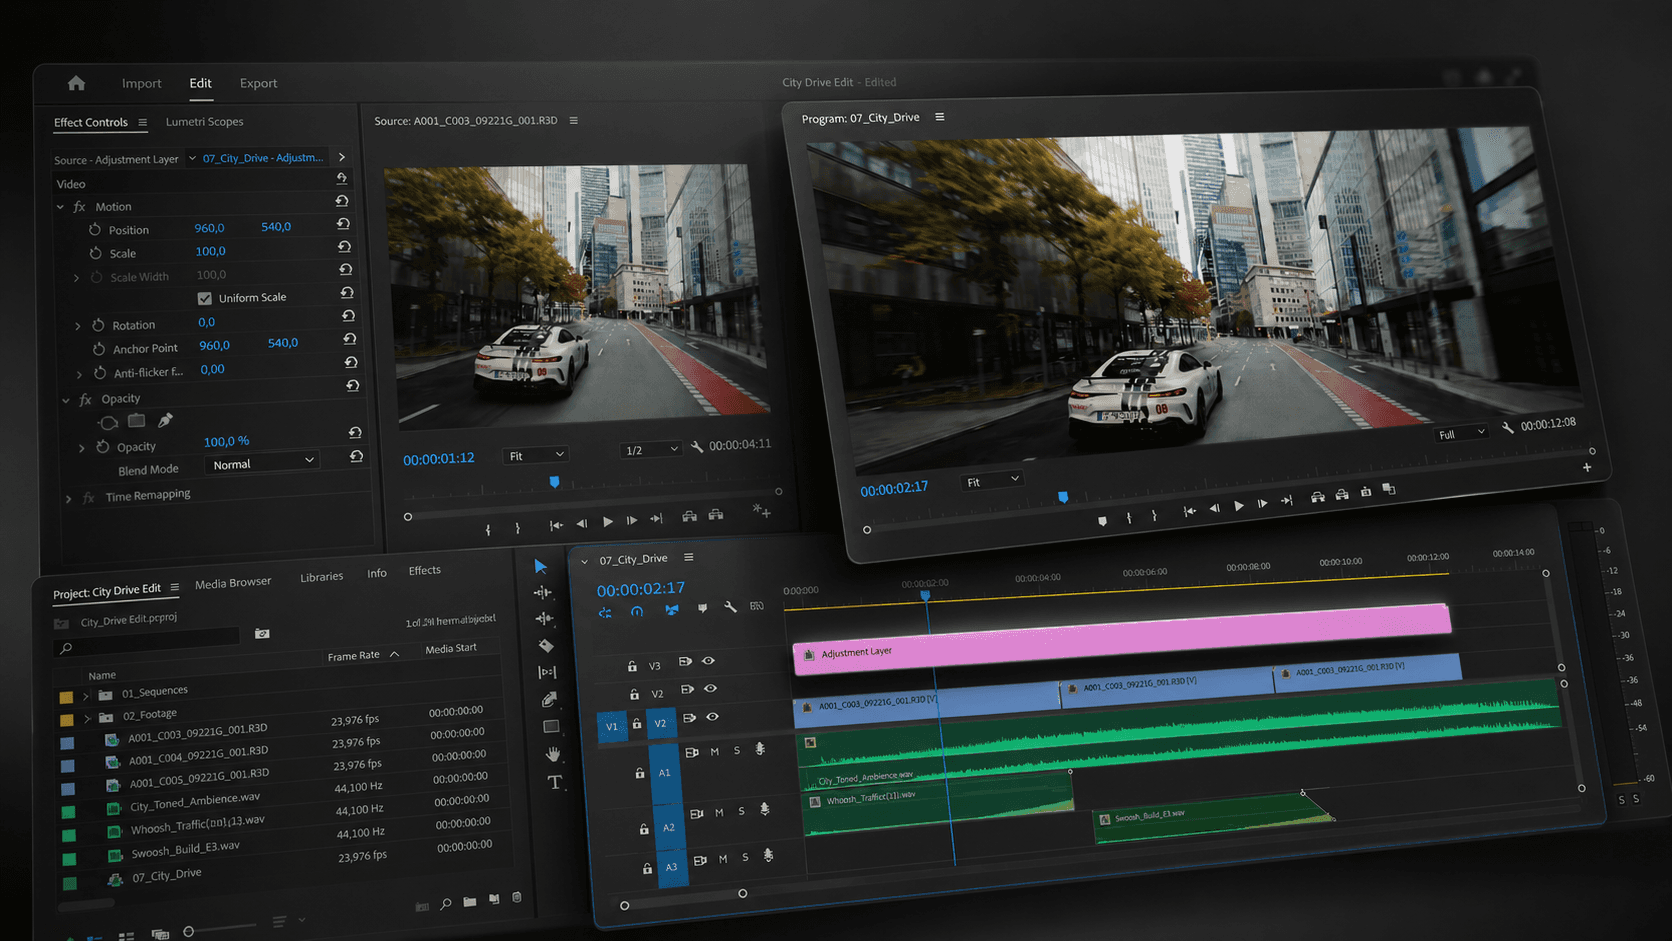
Task: Click Insert button in Source monitor
Action: point(690,516)
